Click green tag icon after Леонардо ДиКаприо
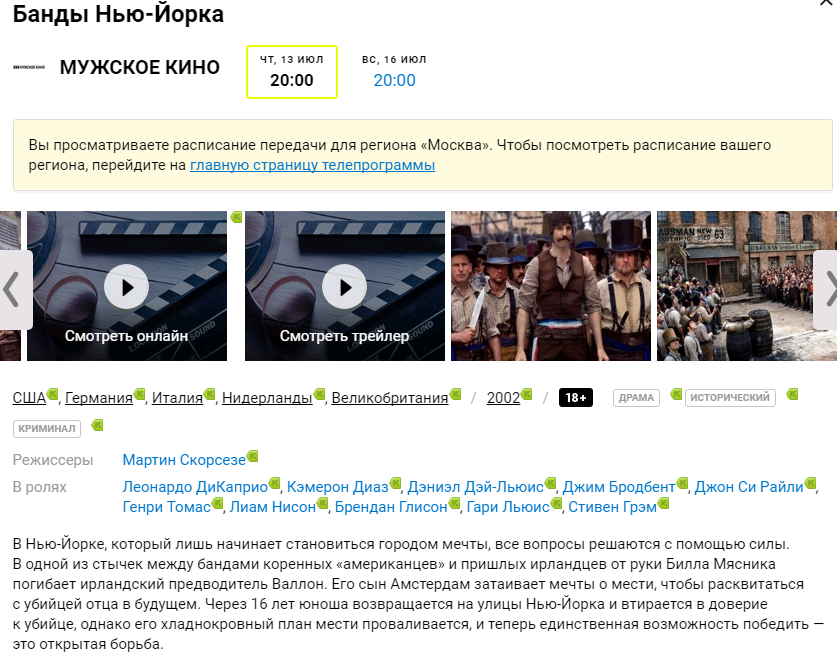 point(275,483)
